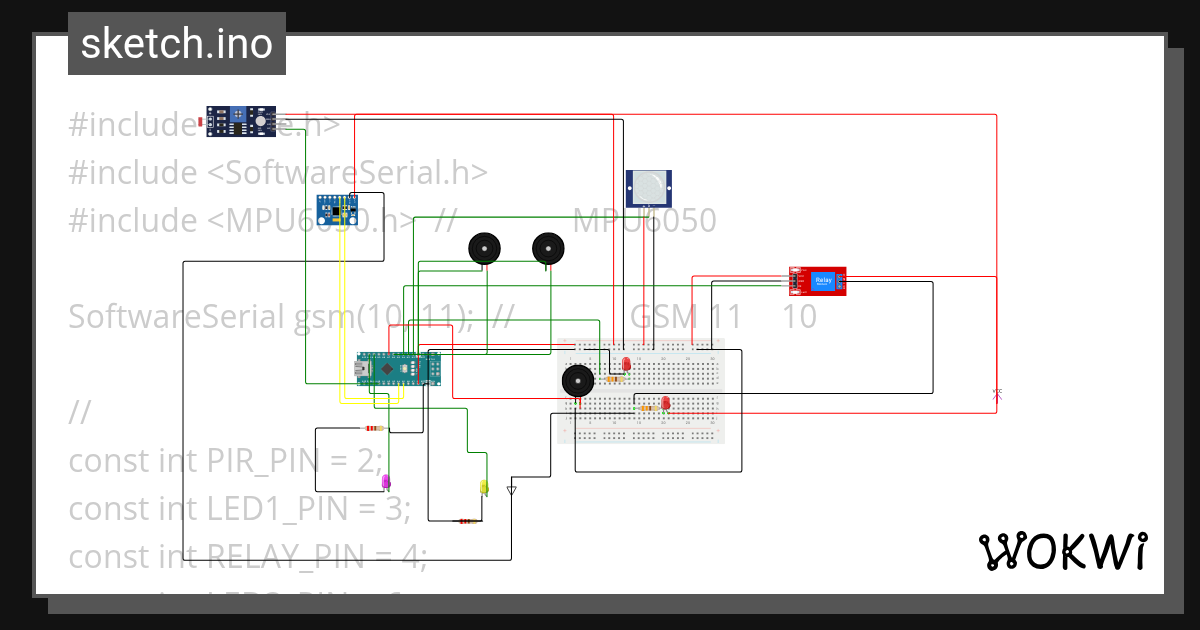Select the yellow LED

(484, 487)
